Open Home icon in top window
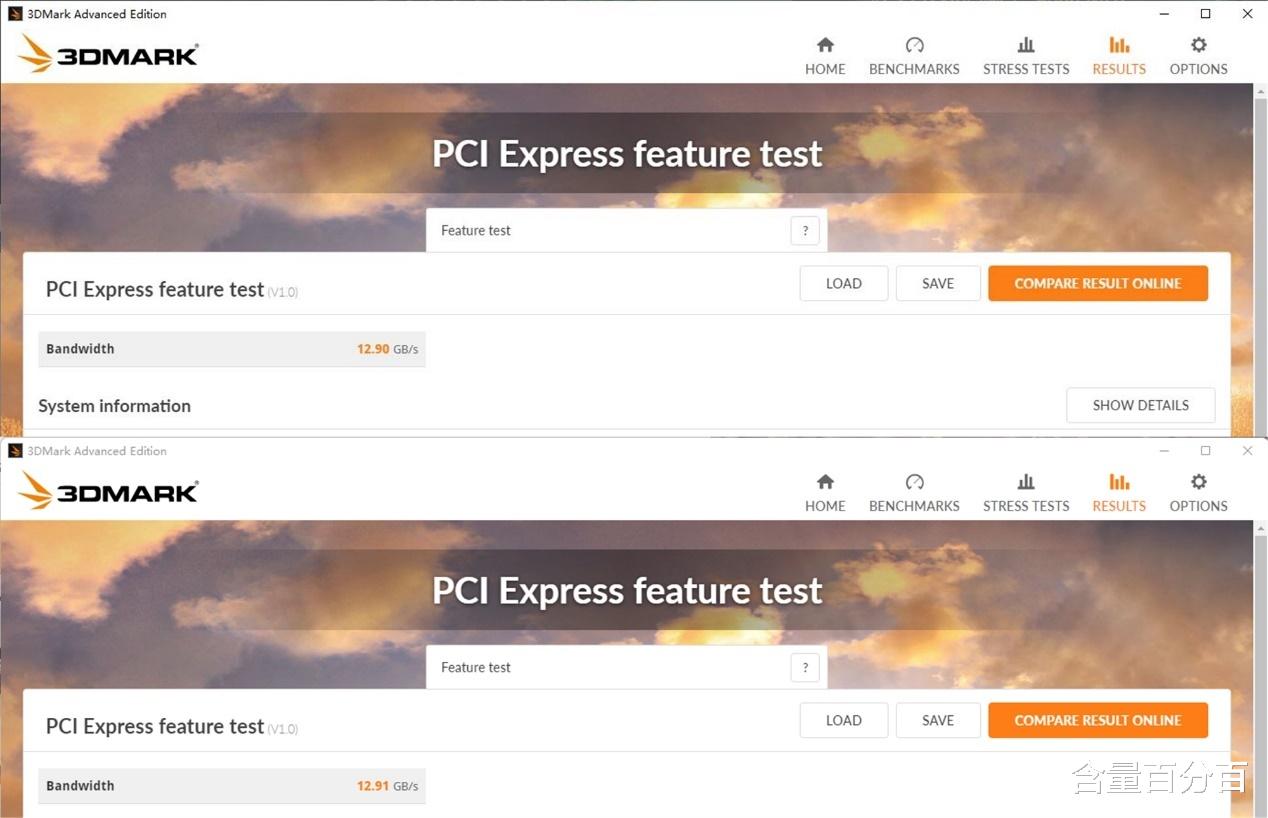The width and height of the screenshot is (1268, 818). [x=825, y=46]
